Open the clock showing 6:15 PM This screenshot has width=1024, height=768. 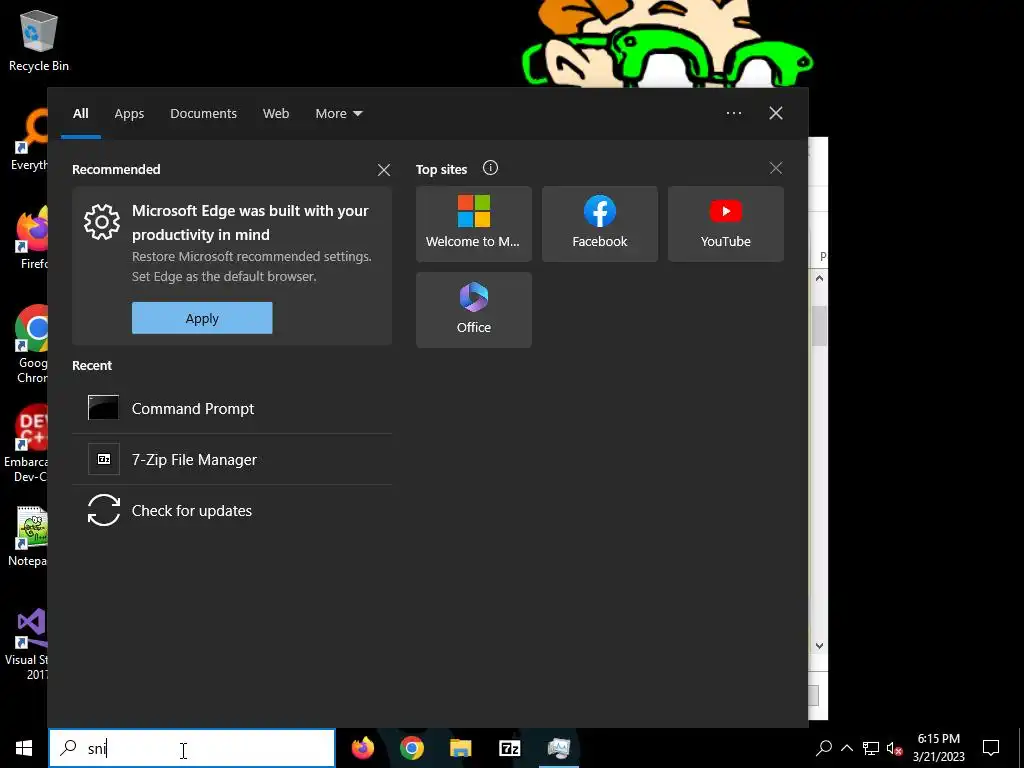(x=938, y=748)
